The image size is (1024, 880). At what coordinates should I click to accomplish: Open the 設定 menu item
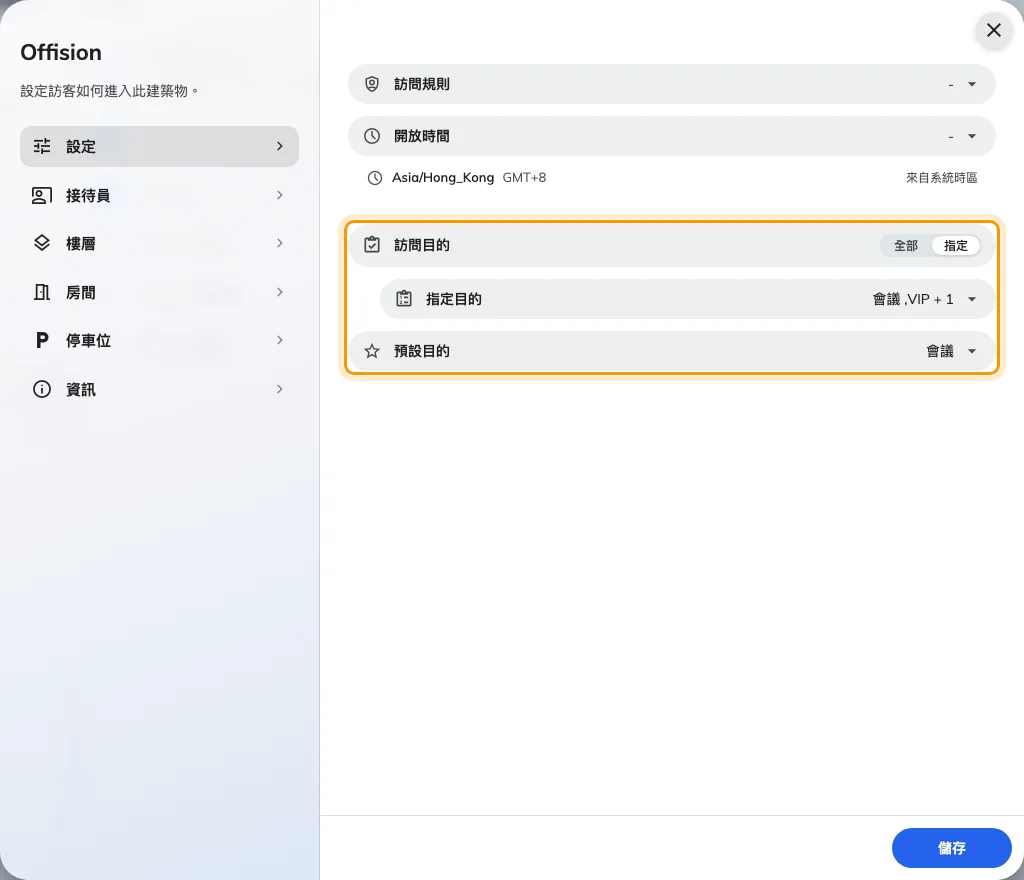point(159,146)
